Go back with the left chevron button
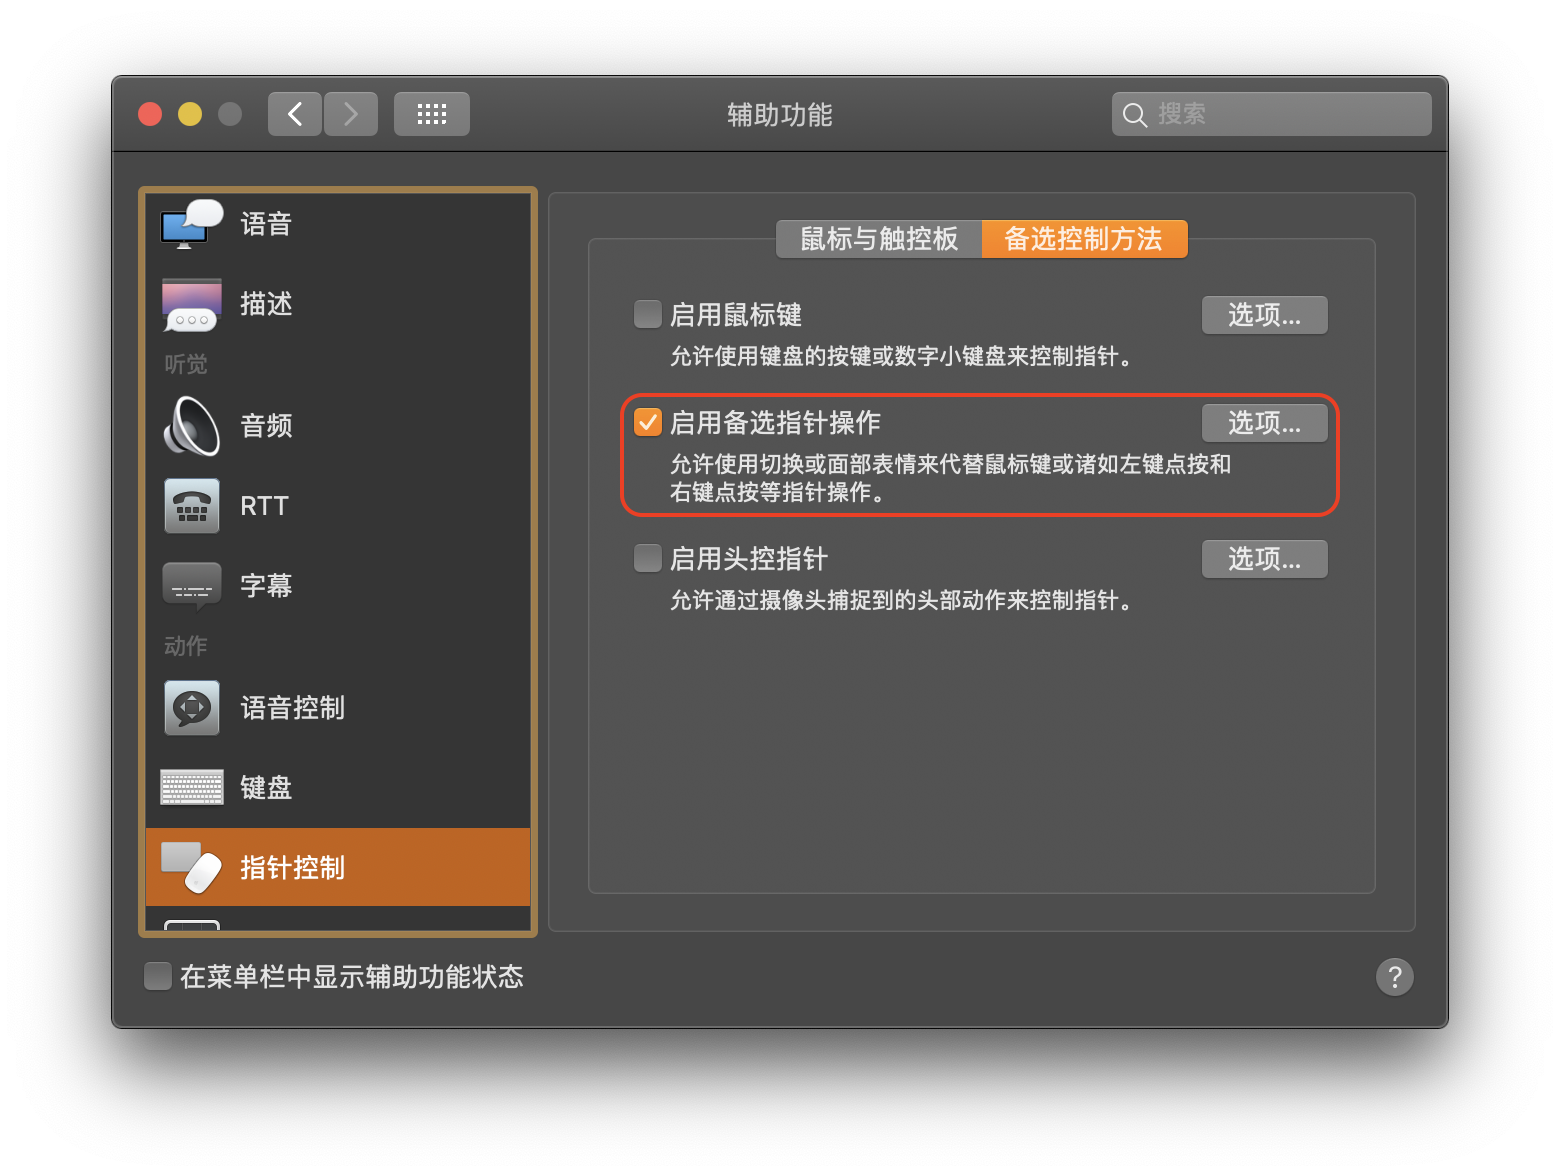The width and height of the screenshot is (1560, 1176). pyautogui.click(x=295, y=114)
